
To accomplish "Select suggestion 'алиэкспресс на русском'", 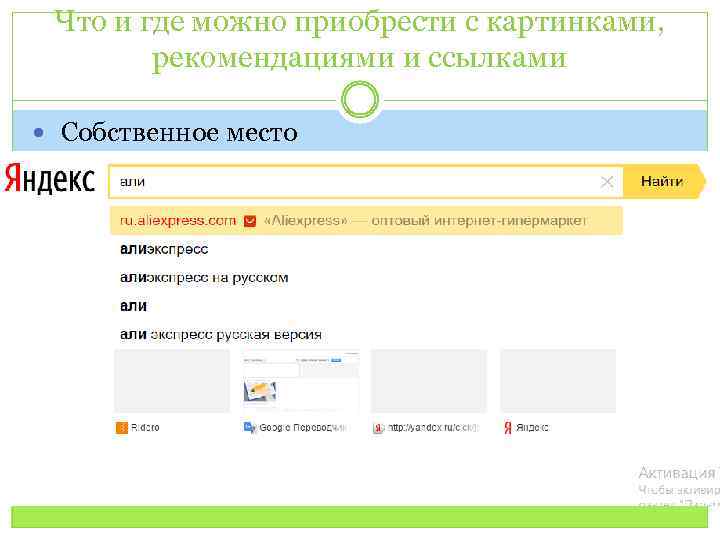I will [x=204, y=278].
